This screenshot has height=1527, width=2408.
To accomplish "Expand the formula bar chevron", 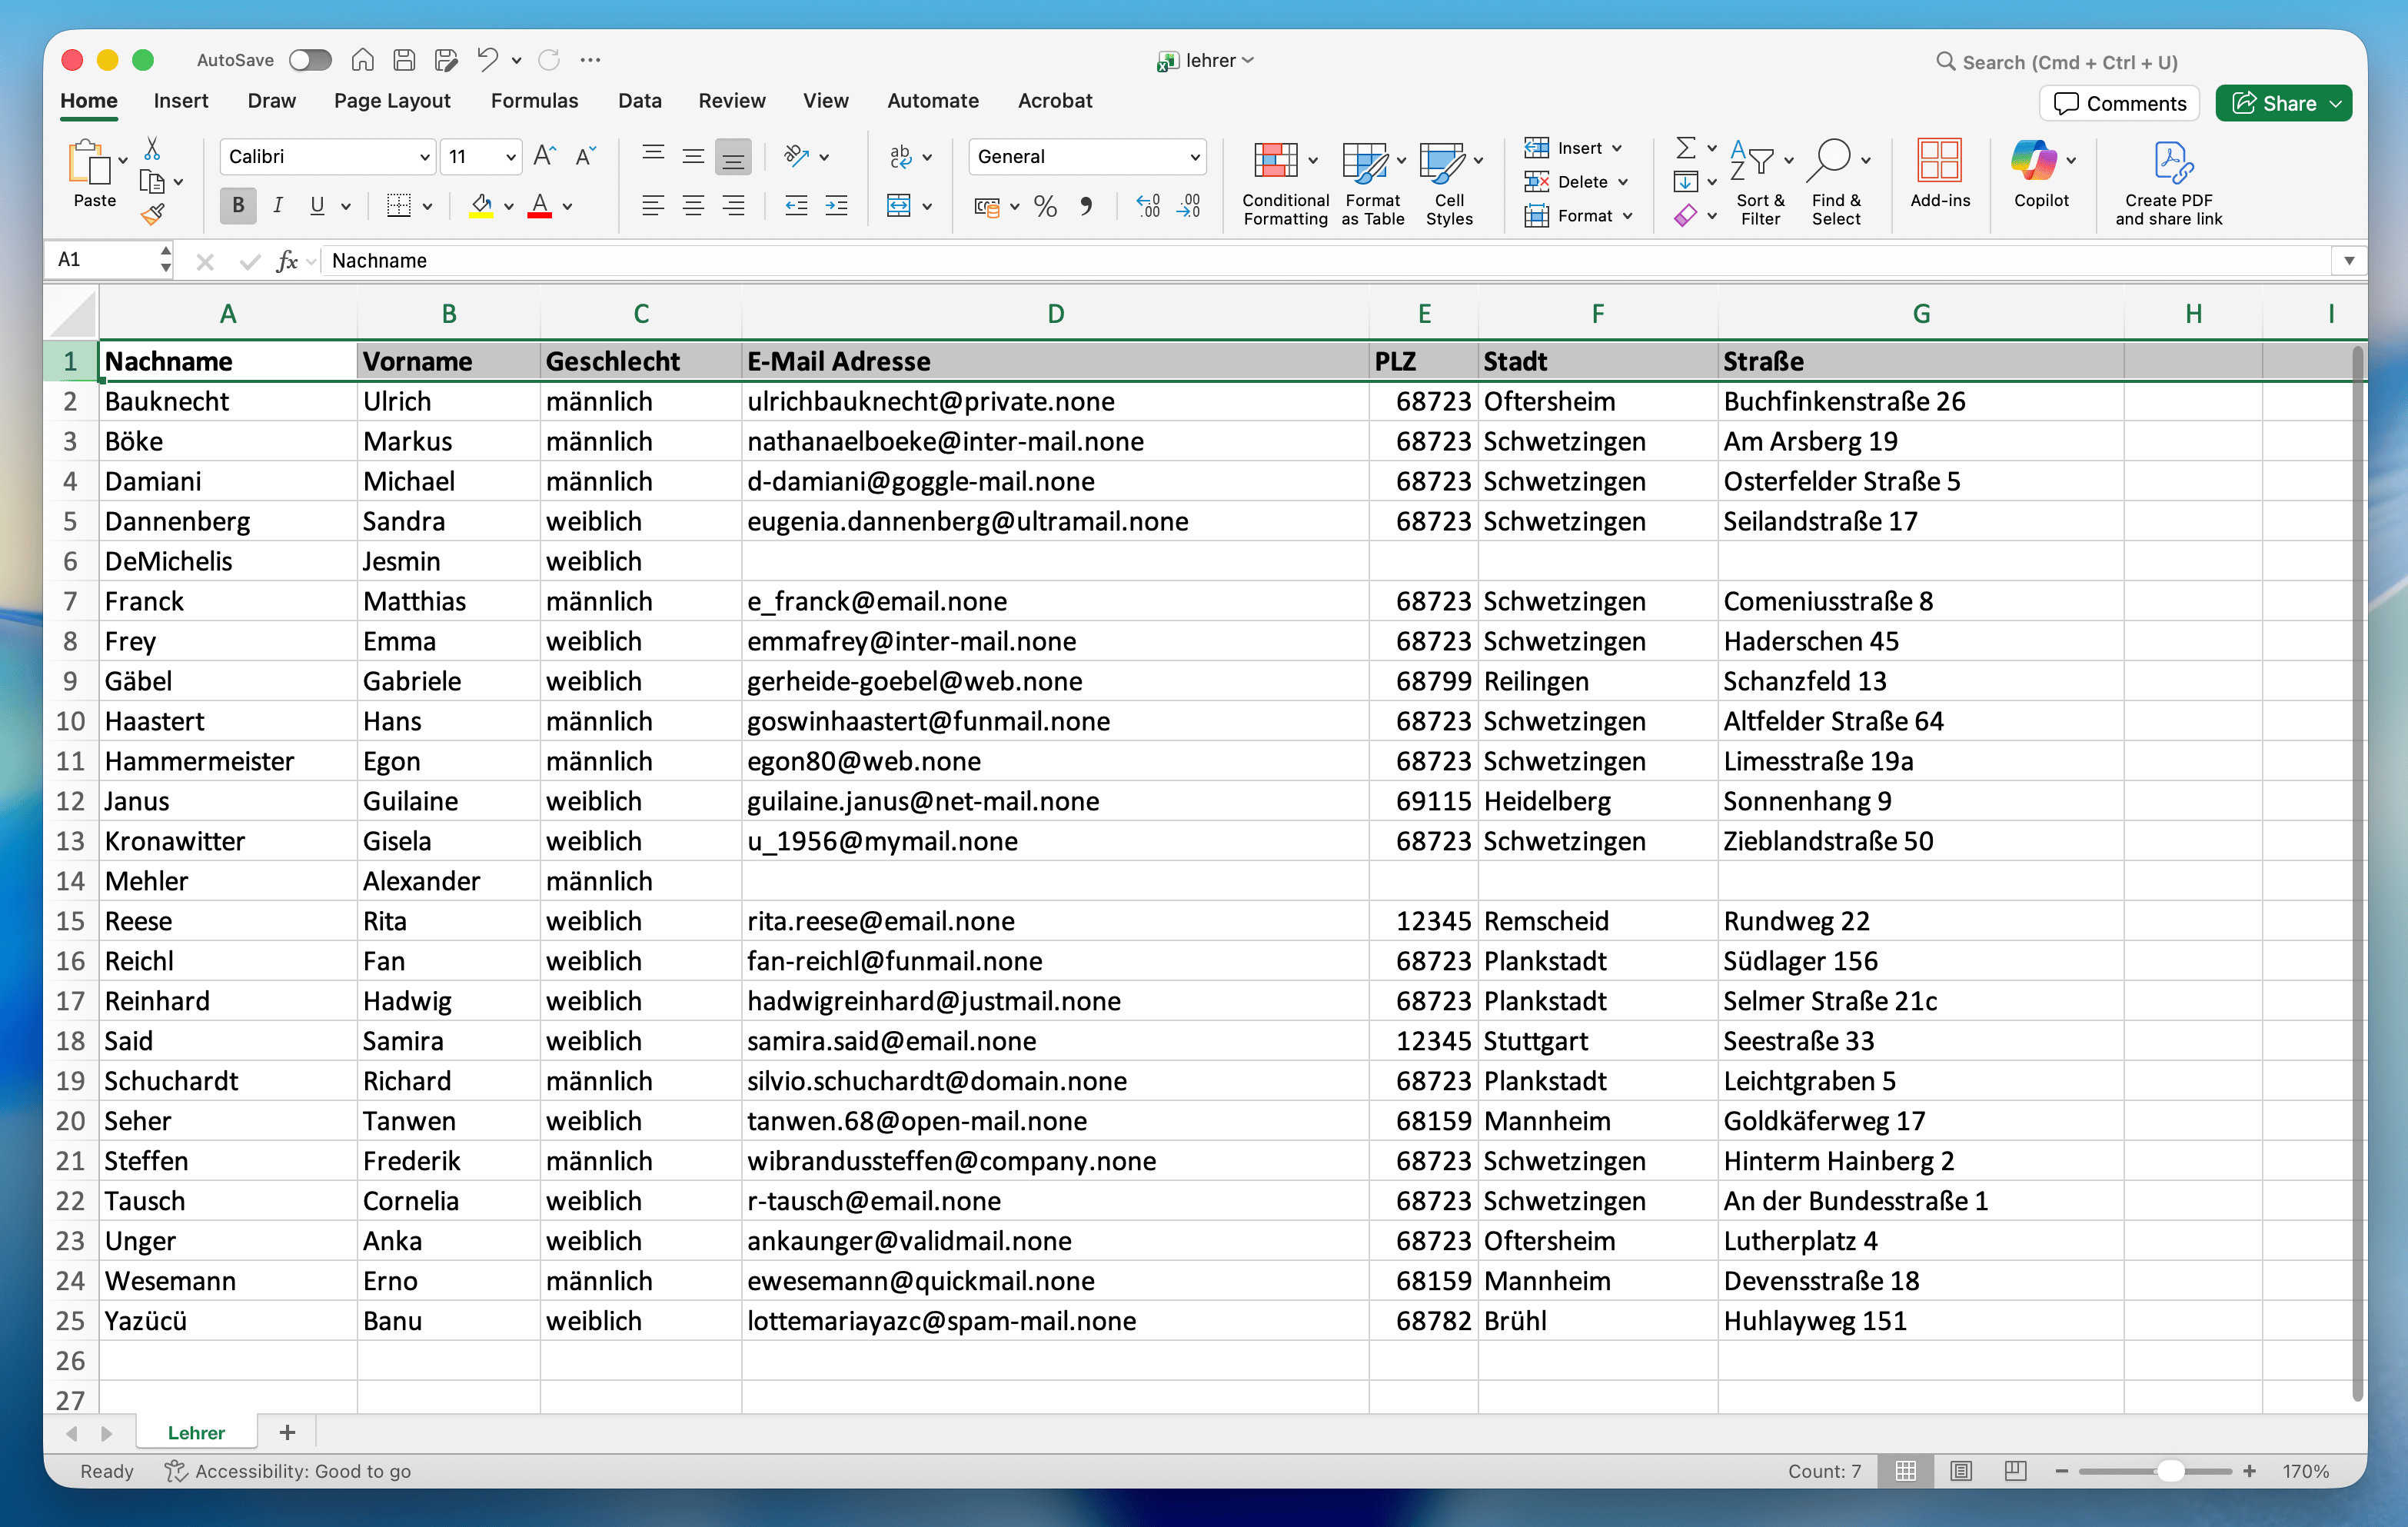I will click(2348, 261).
